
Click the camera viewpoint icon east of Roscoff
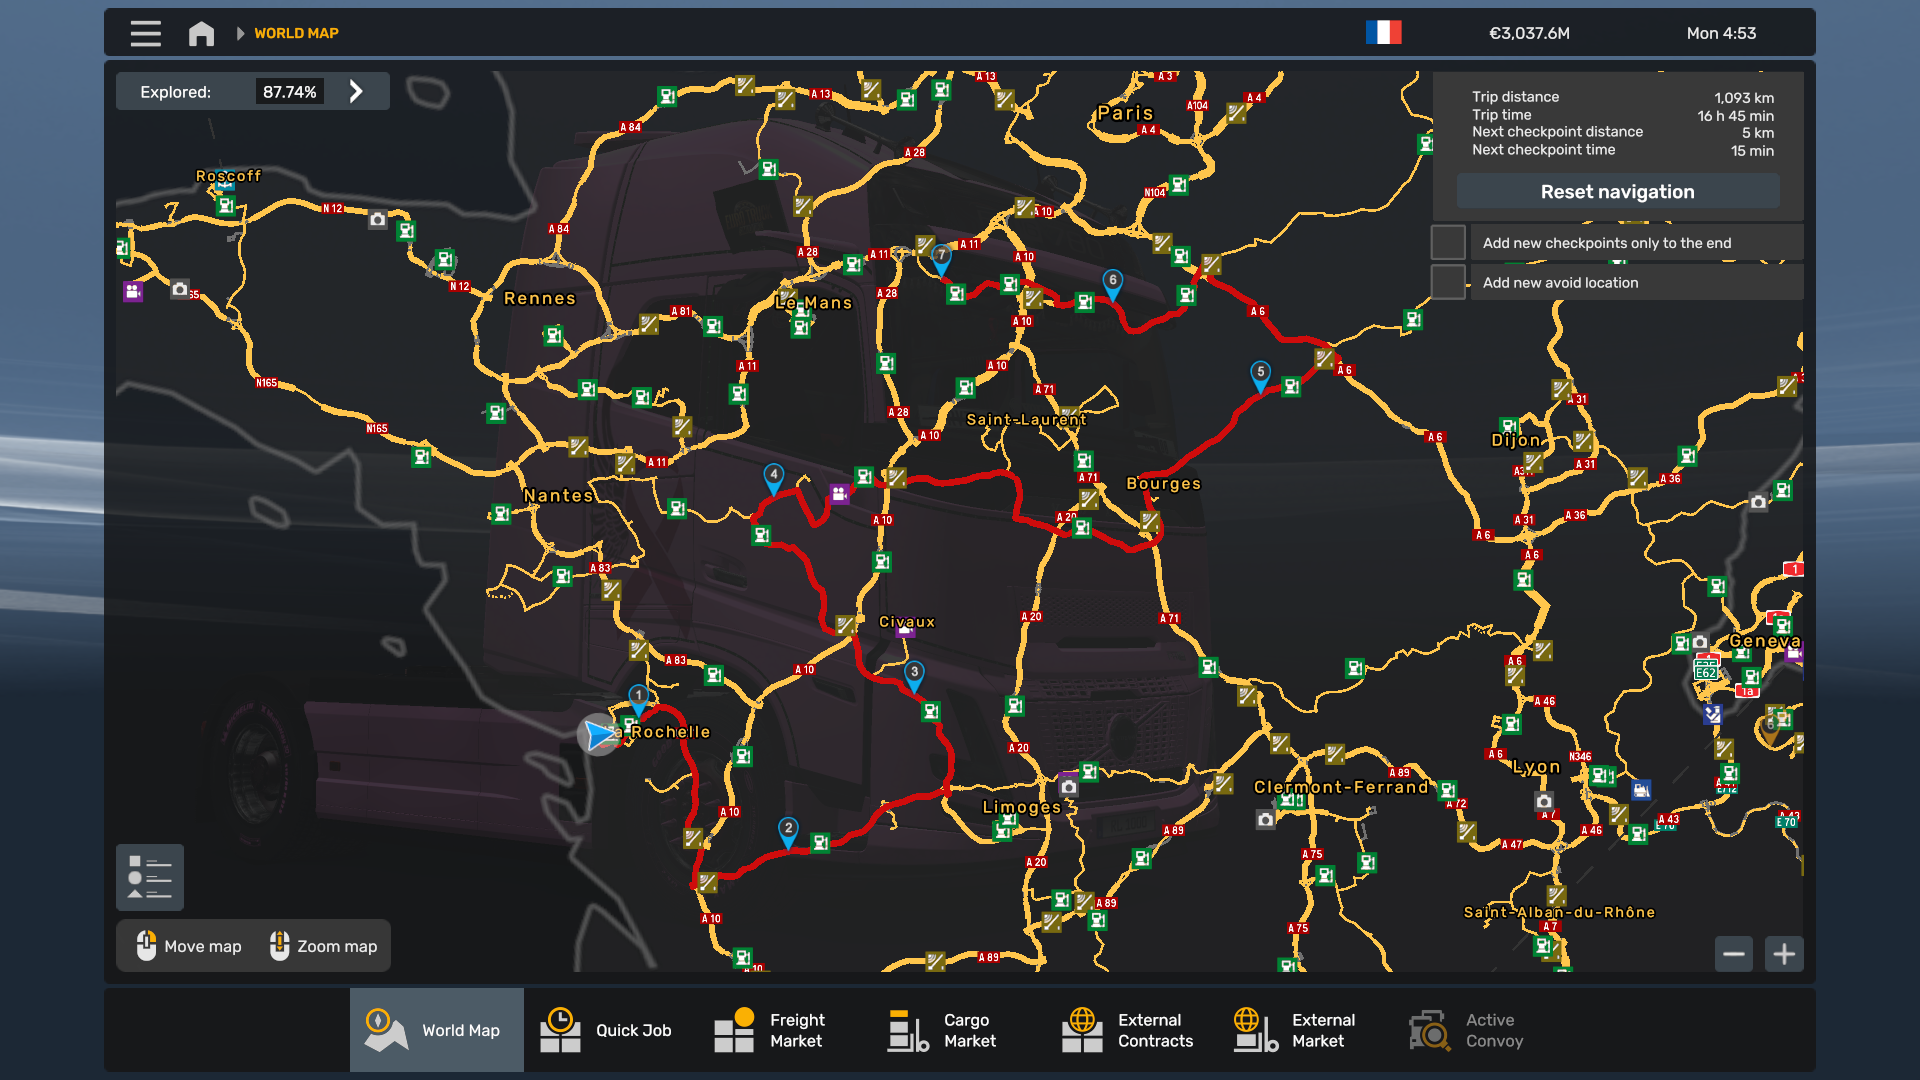tap(377, 219)
